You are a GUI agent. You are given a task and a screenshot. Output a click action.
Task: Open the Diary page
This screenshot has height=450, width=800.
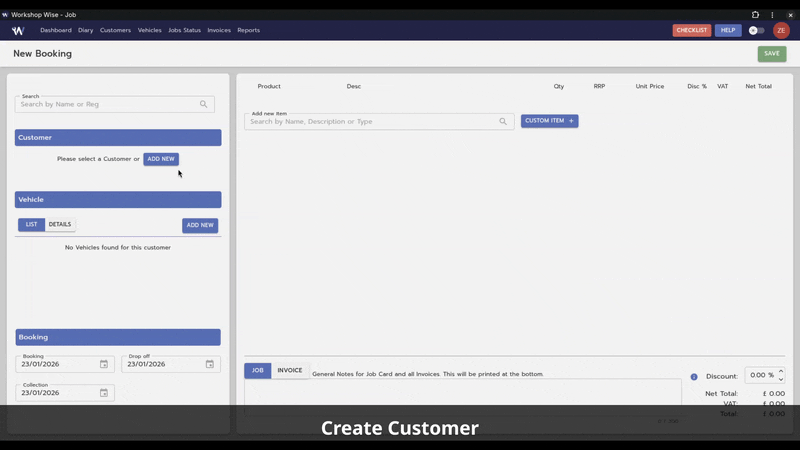point(85,30)
